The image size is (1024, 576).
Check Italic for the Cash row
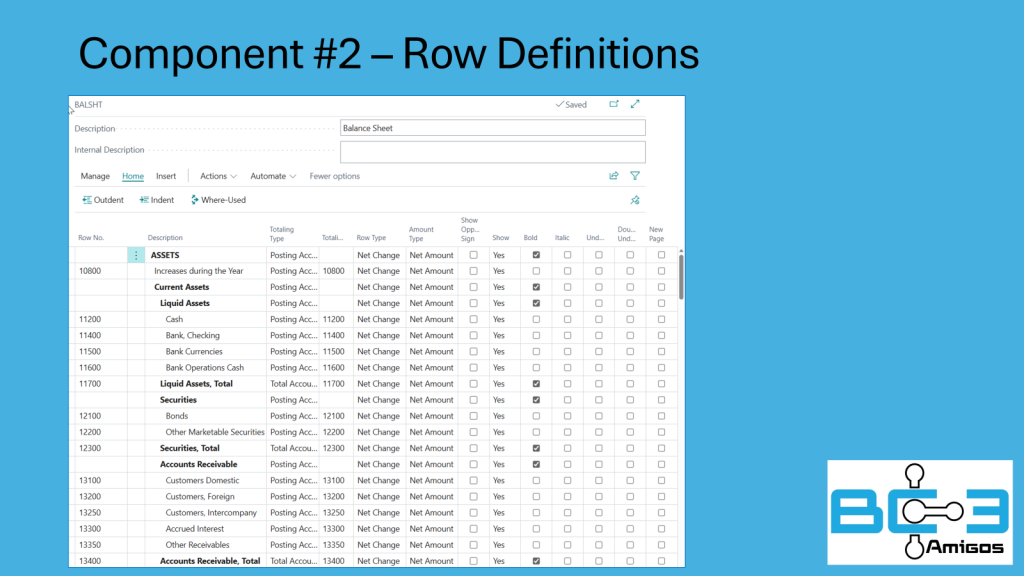click(x=567, y=320)
